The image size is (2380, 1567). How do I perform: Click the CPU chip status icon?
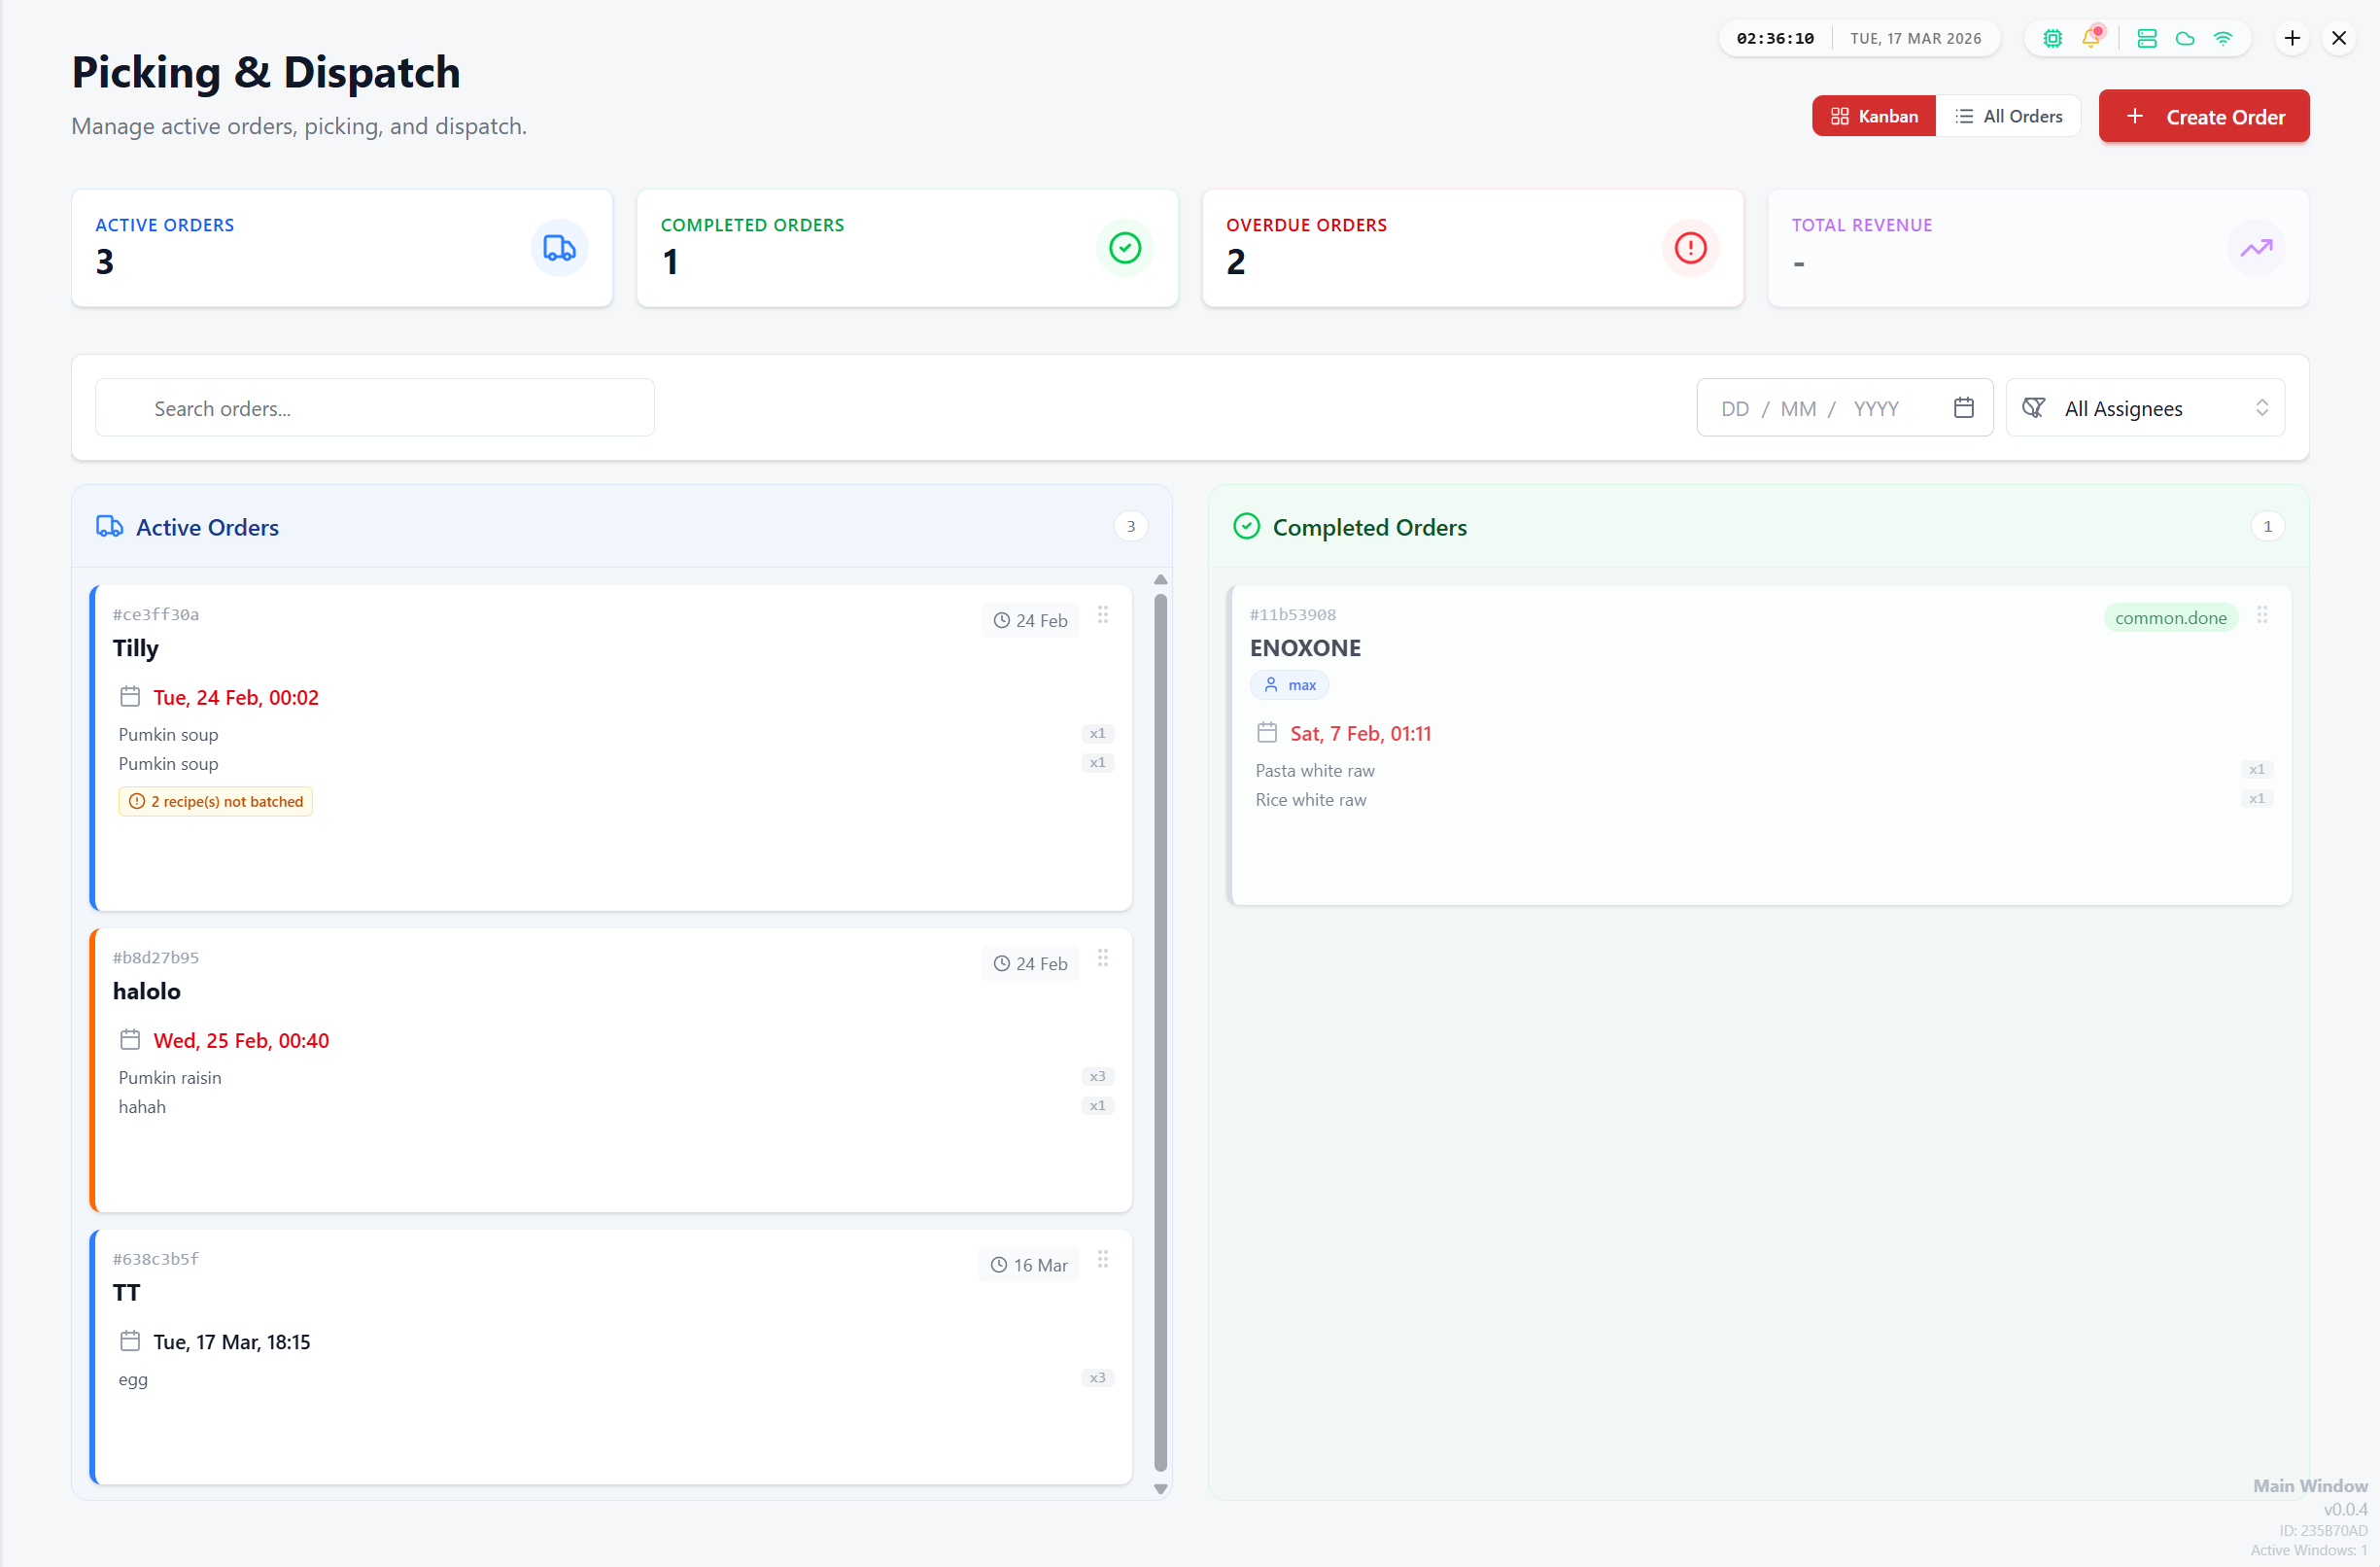[x=2052, y=38]
